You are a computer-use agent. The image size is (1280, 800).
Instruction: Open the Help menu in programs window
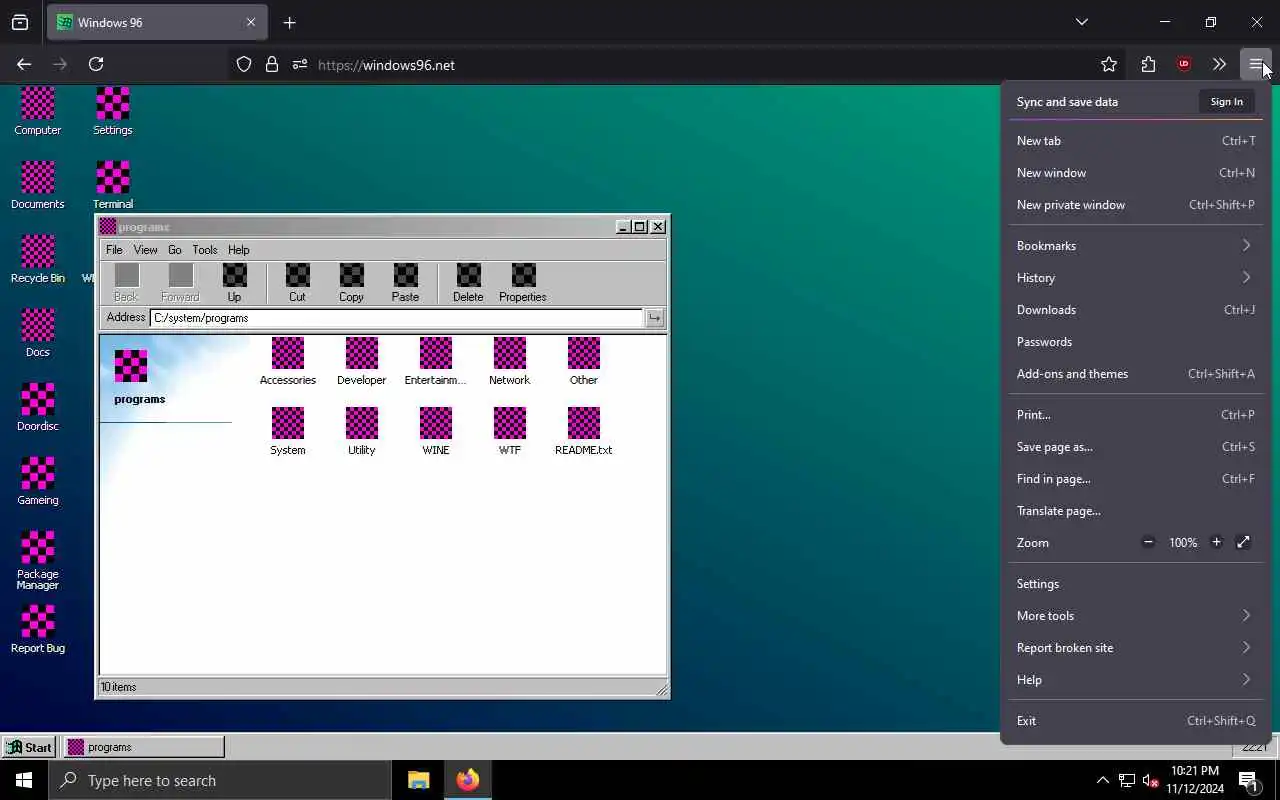pos(238,250)
